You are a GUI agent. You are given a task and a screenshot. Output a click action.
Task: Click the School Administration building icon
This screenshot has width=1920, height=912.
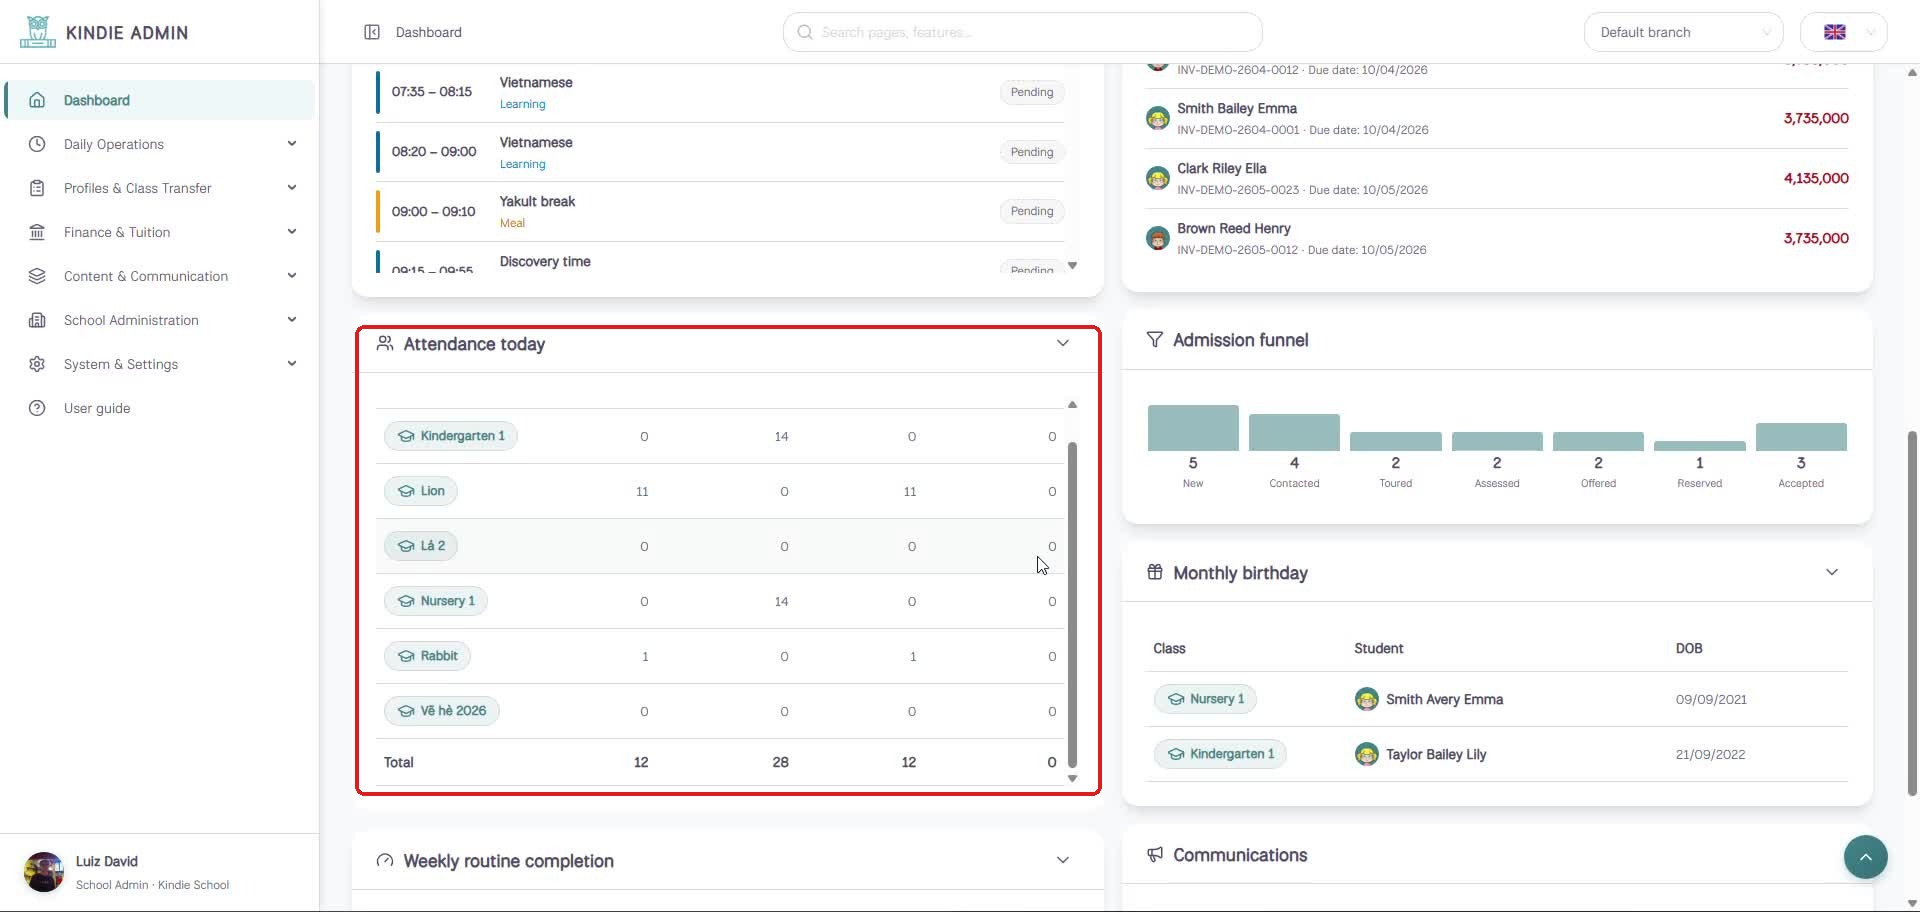coord(37,320)
